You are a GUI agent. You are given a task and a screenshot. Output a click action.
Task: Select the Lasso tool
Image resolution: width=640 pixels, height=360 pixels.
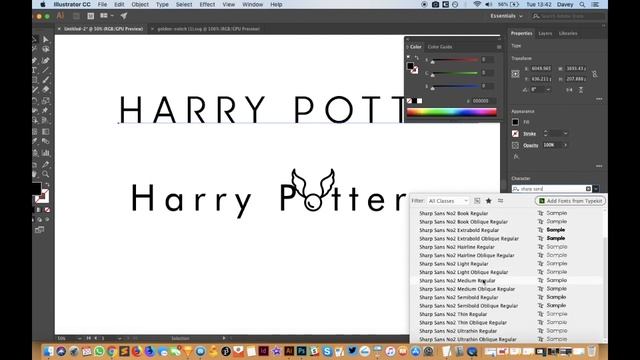(x=46, y=49)
